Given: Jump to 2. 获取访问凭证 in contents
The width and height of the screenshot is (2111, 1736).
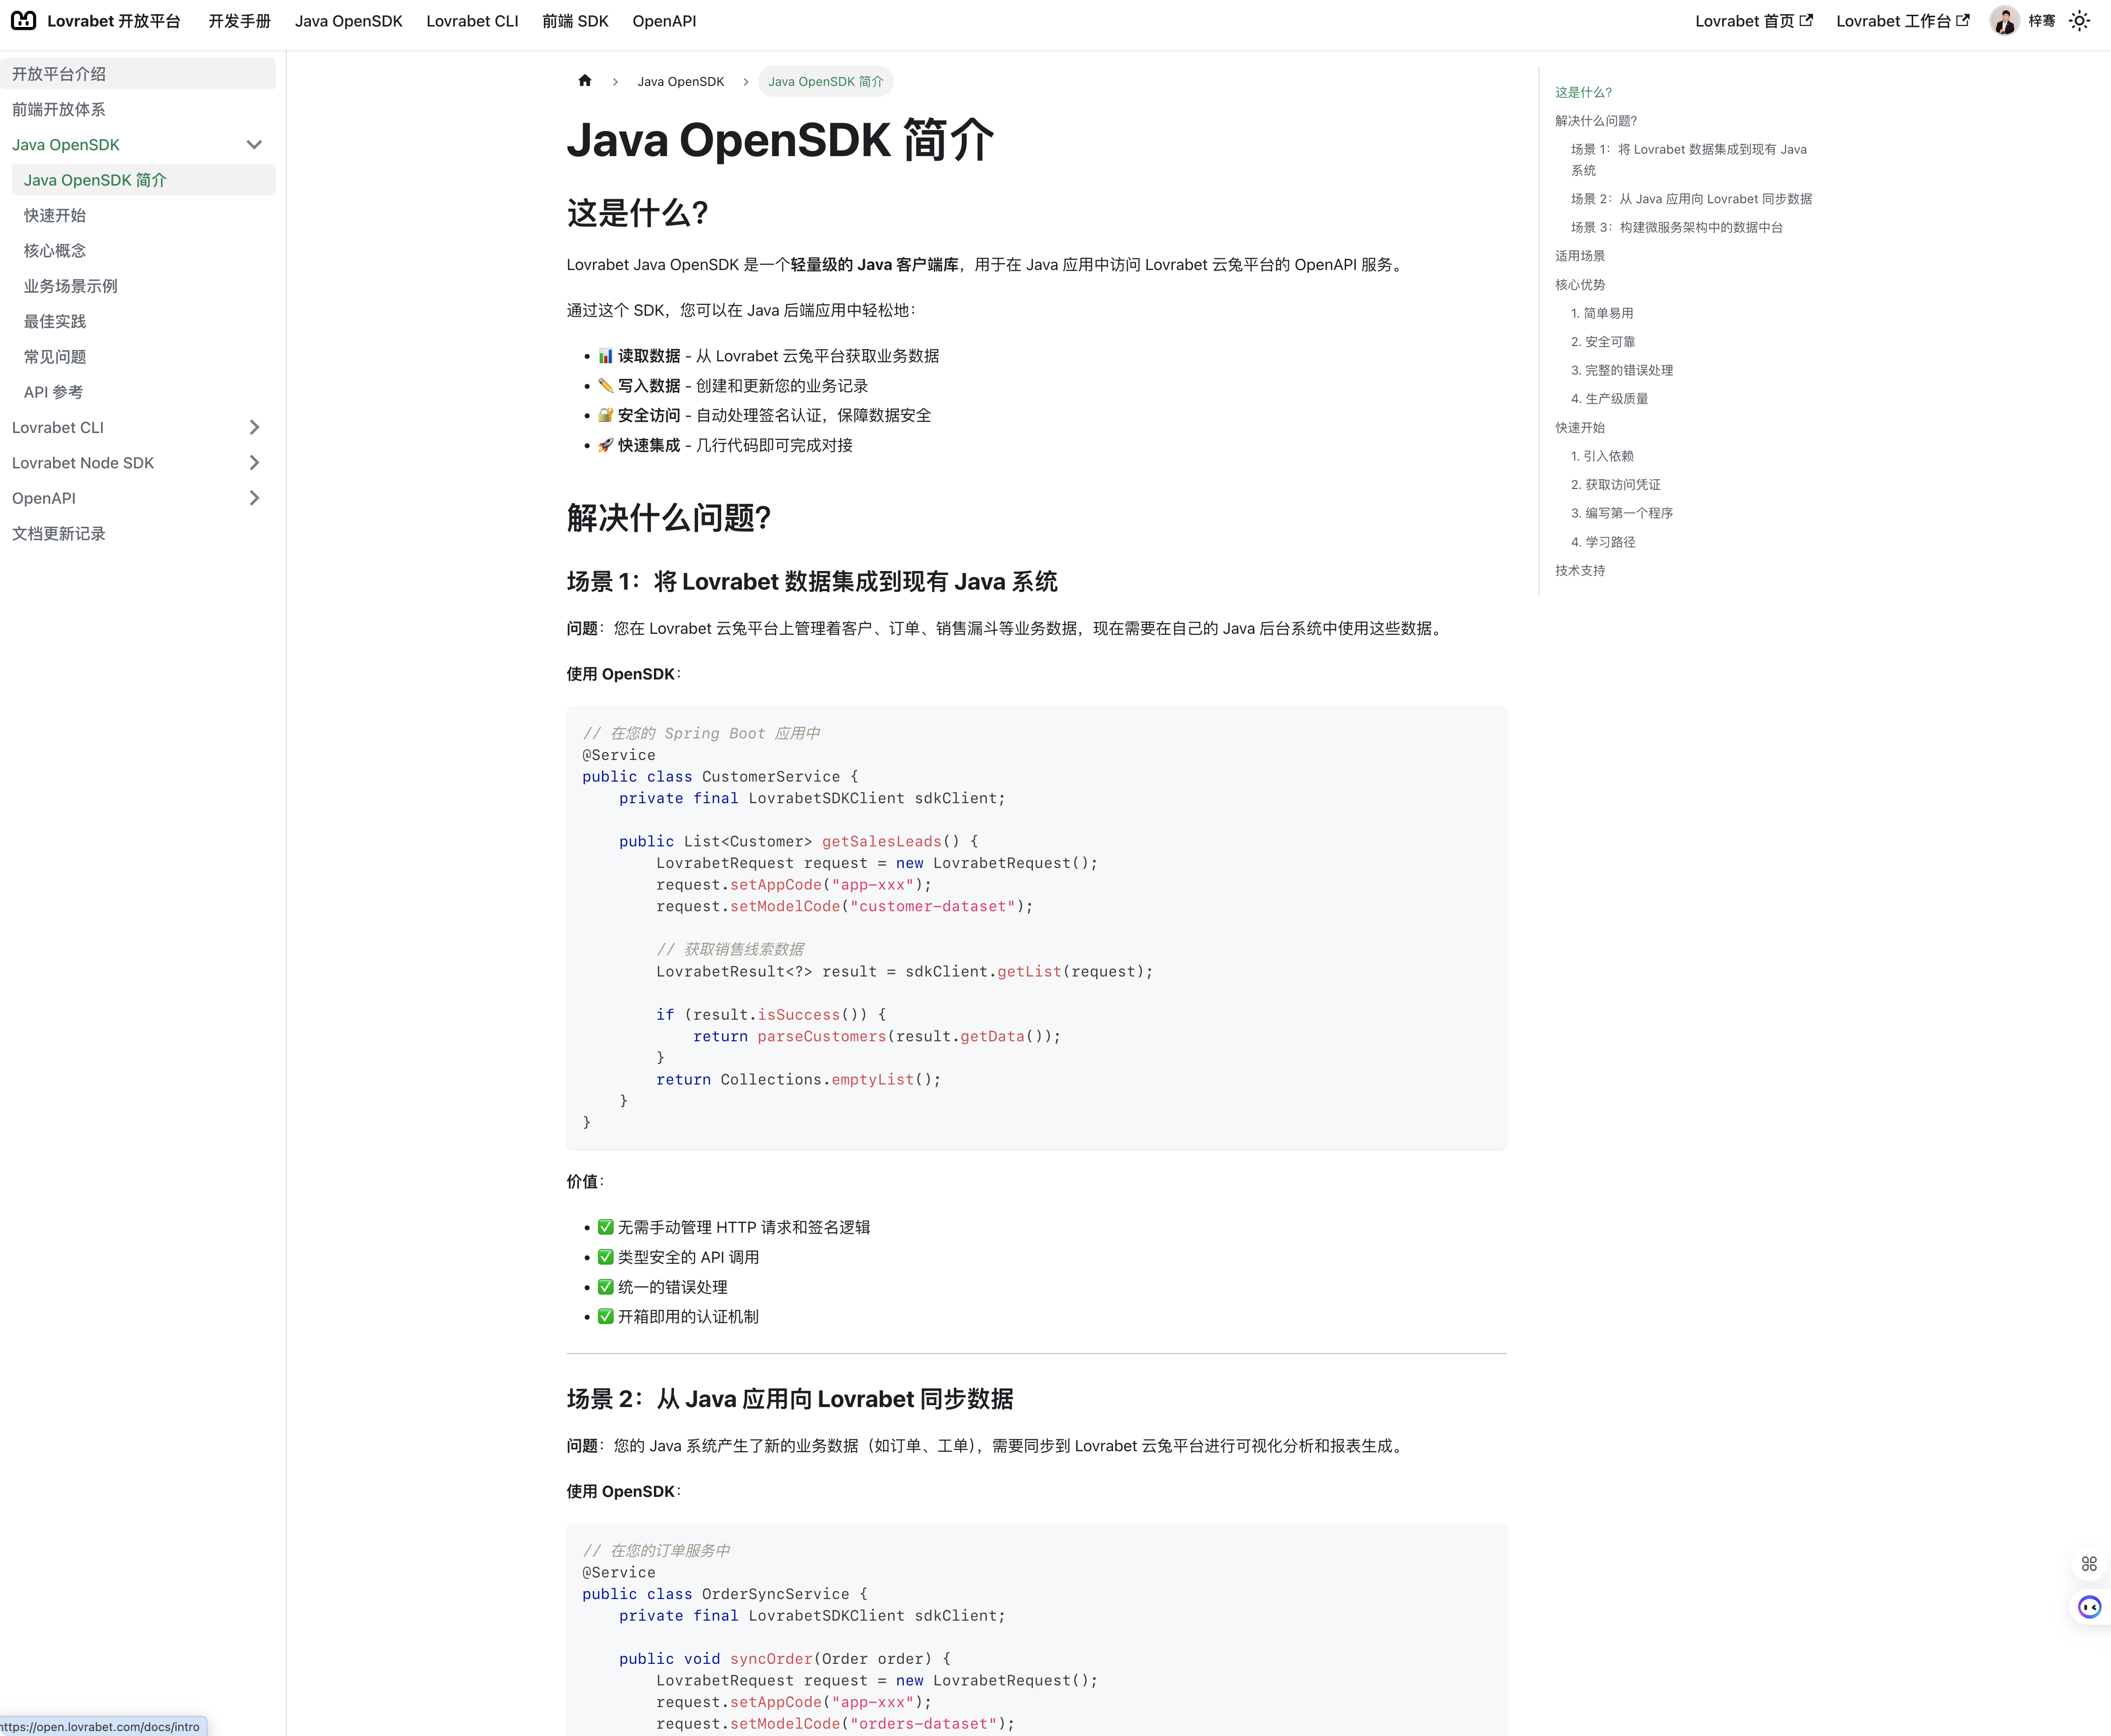Looking at the screenshot, I should (x=1616, y=485).
